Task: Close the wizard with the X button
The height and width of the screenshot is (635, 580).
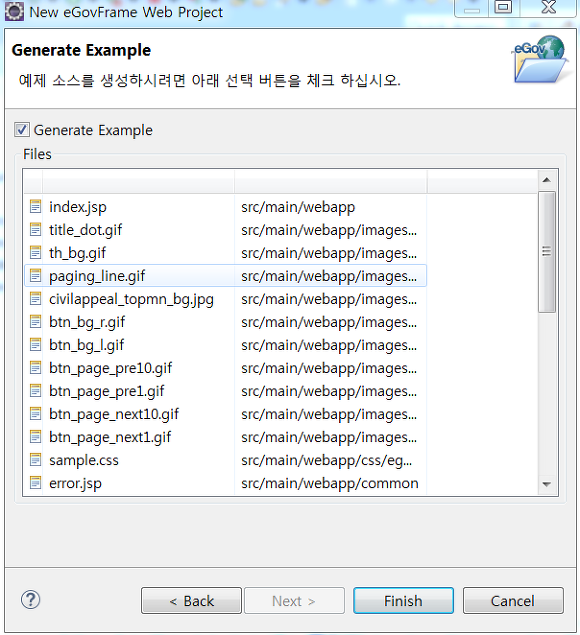Action: (x=548, y=7)
